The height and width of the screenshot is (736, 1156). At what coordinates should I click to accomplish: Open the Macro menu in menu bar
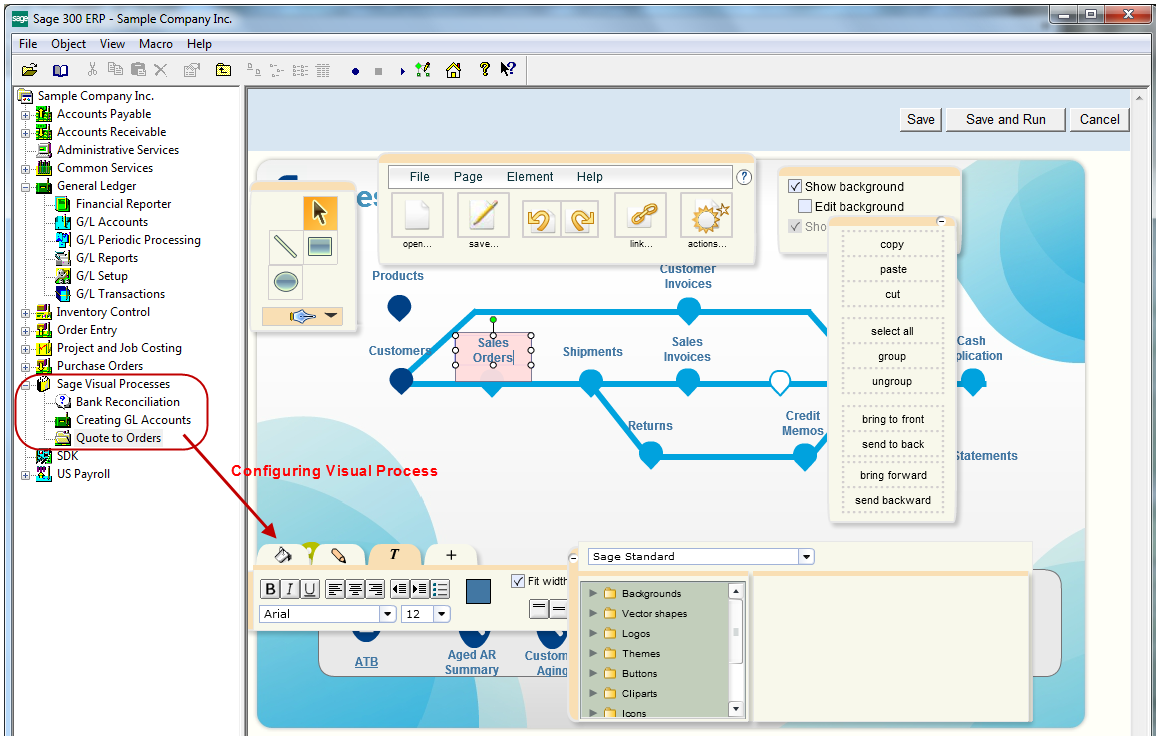(156, 44)
